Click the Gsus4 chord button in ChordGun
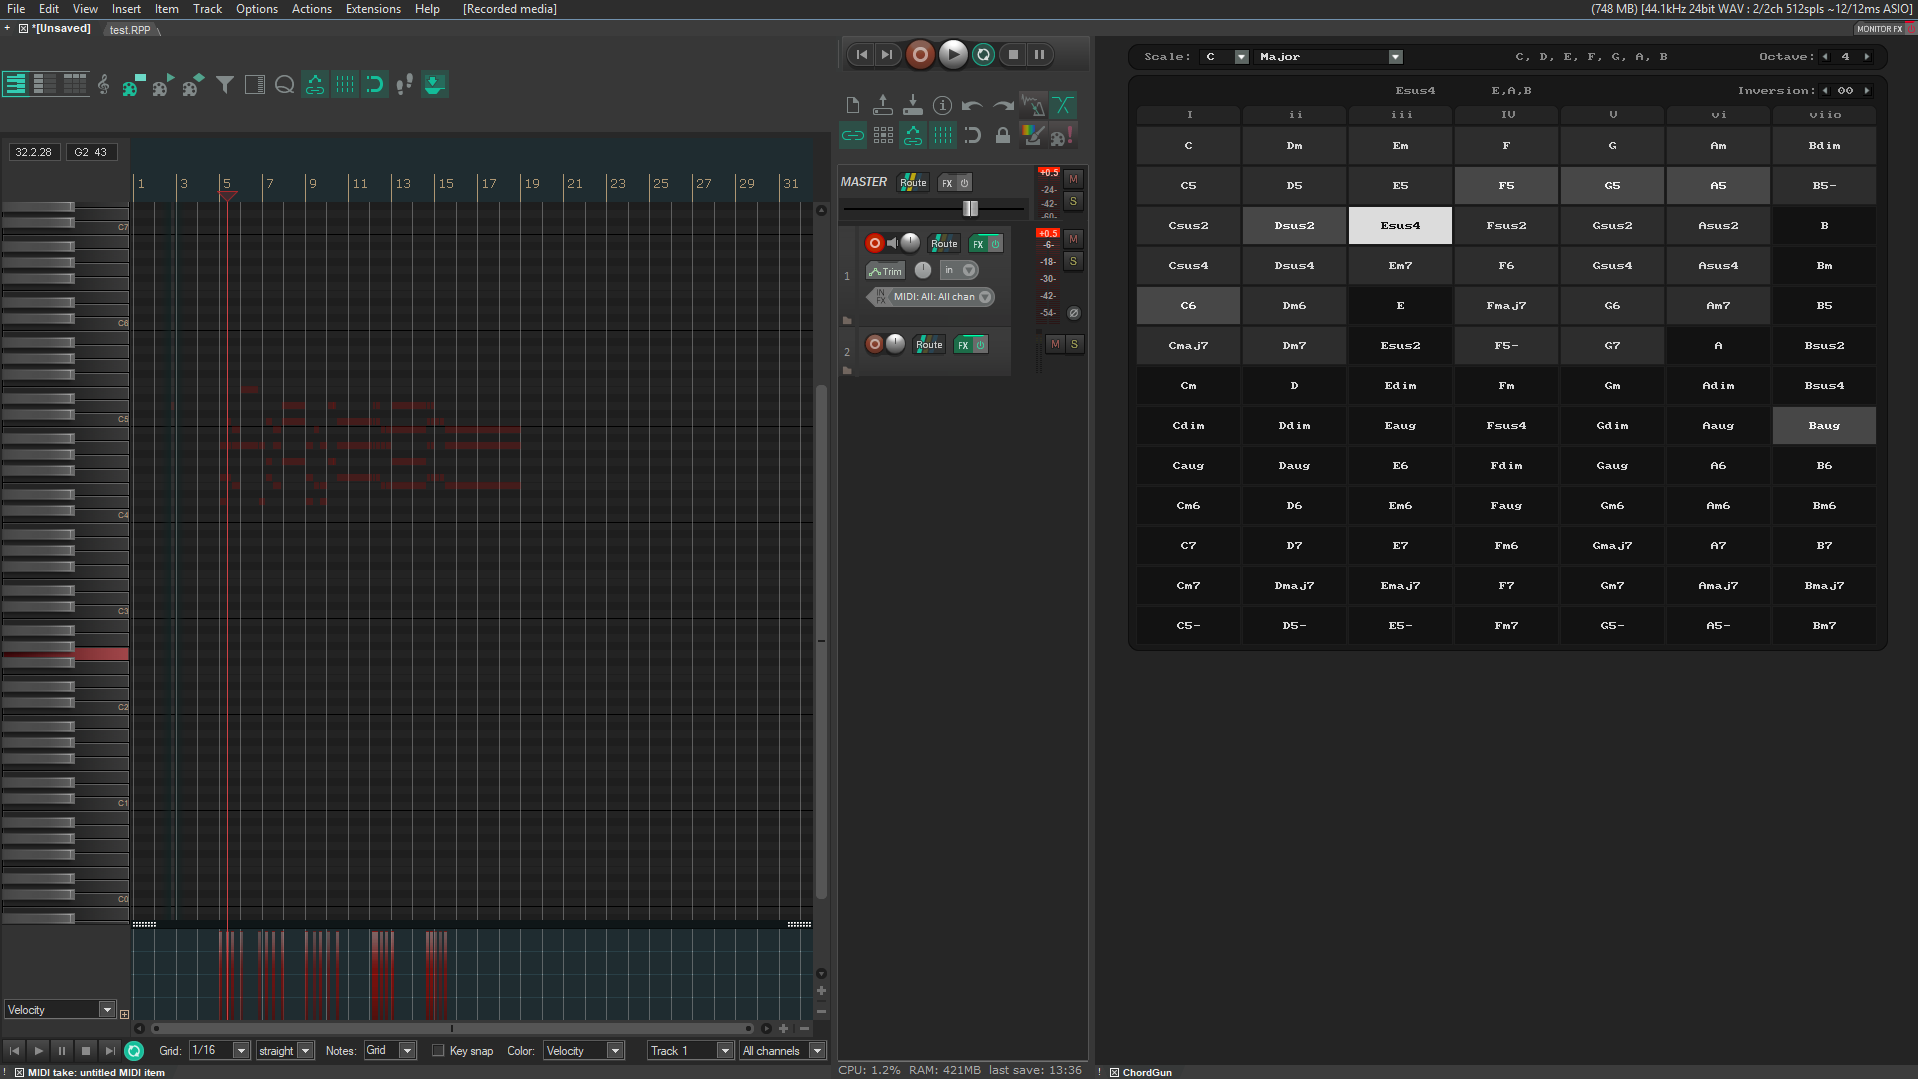 pyautogui.click(x=1612, y=266)
